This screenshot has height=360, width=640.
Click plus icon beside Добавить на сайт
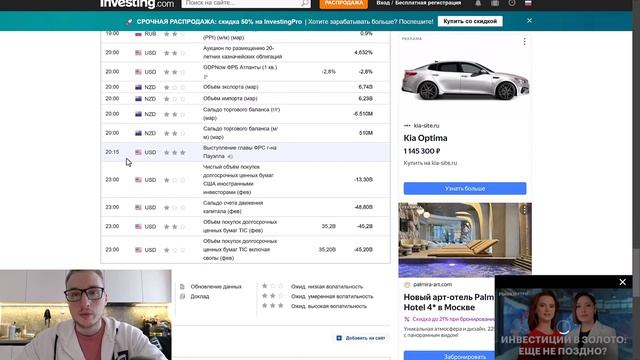click(339, 338)
